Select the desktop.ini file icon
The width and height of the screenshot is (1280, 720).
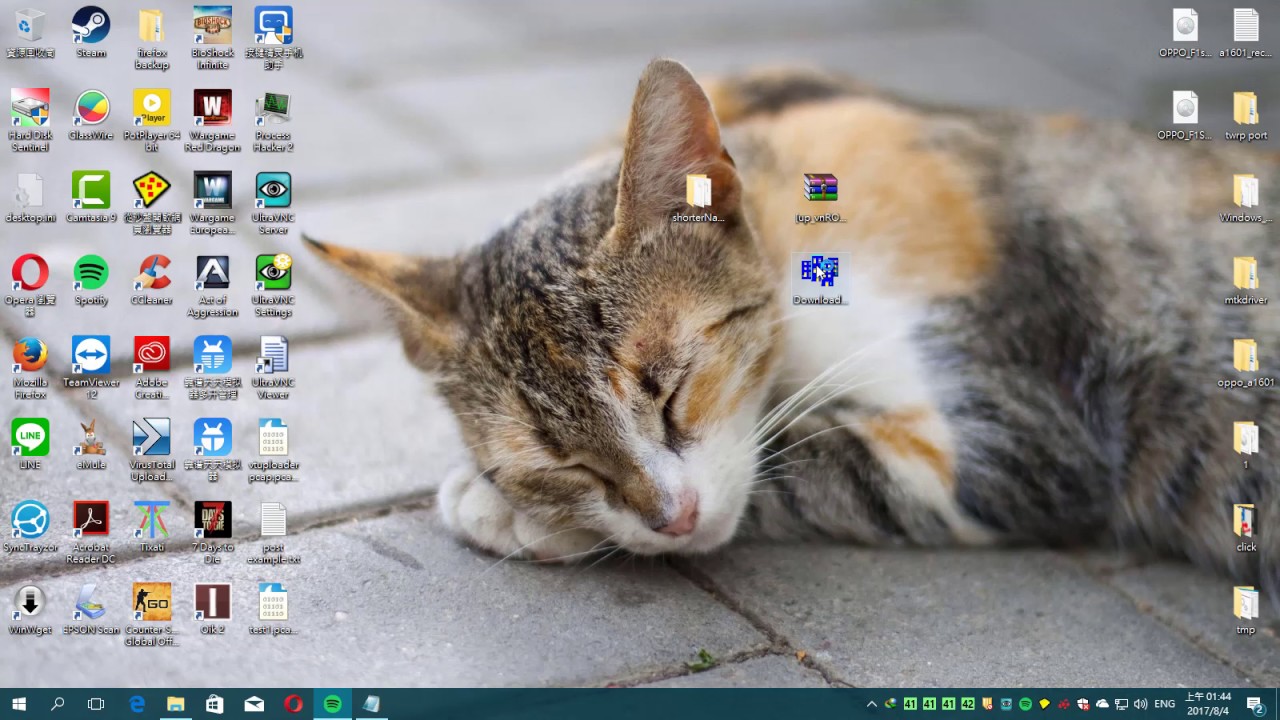pos(30,197)
